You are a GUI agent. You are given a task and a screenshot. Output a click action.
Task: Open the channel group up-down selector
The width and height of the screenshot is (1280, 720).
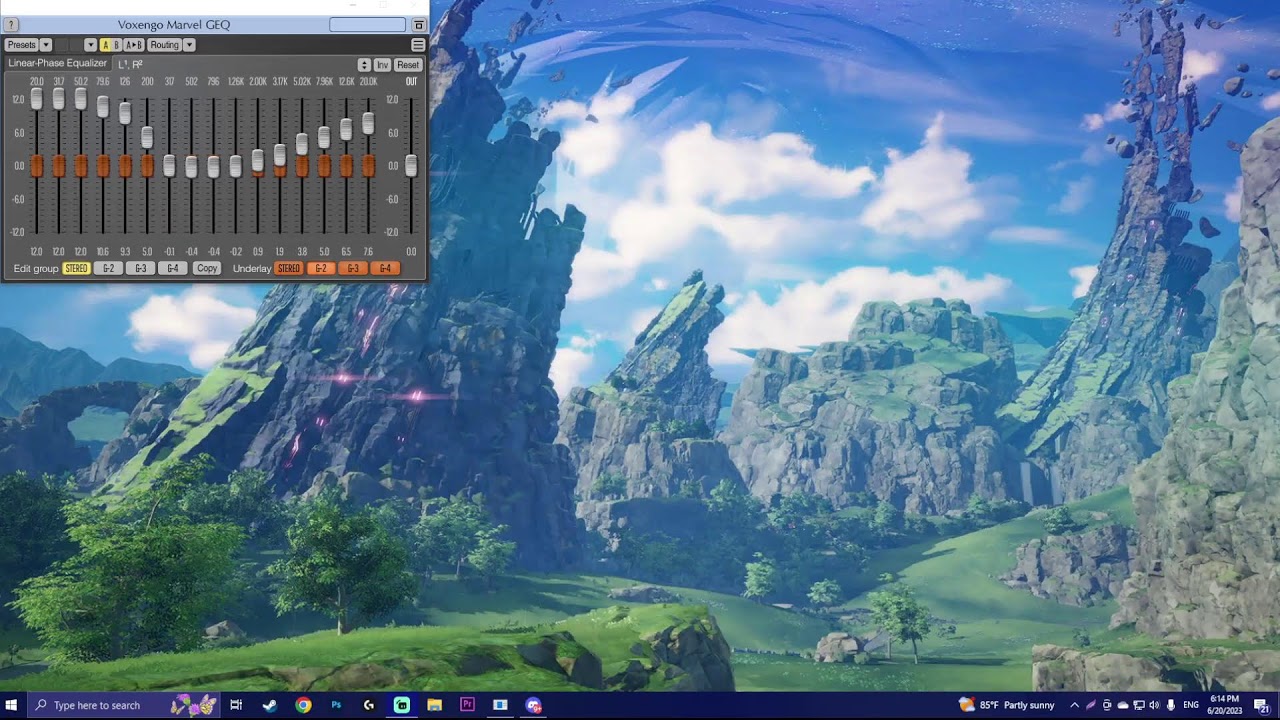click(364, 65)
